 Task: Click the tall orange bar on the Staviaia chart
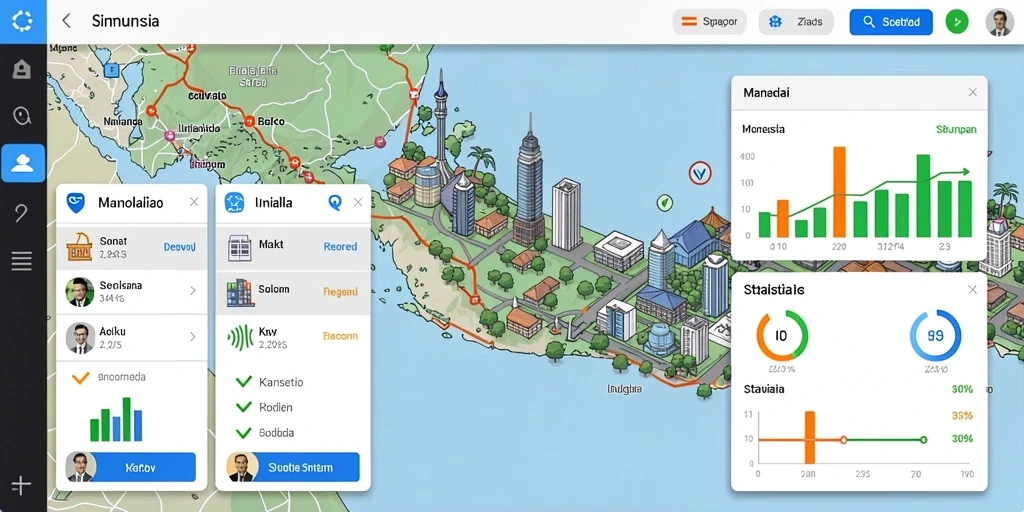(x=810, y=438)
